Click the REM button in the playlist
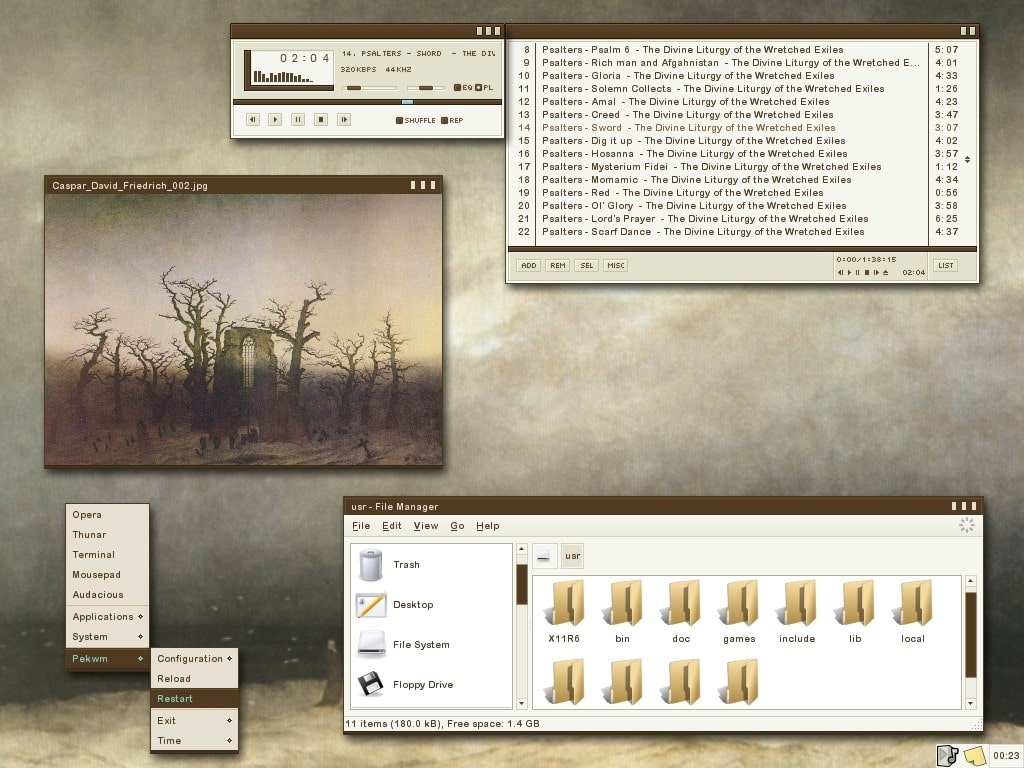The height and width of the screenshot is (768, 1024). click(558, 265)
